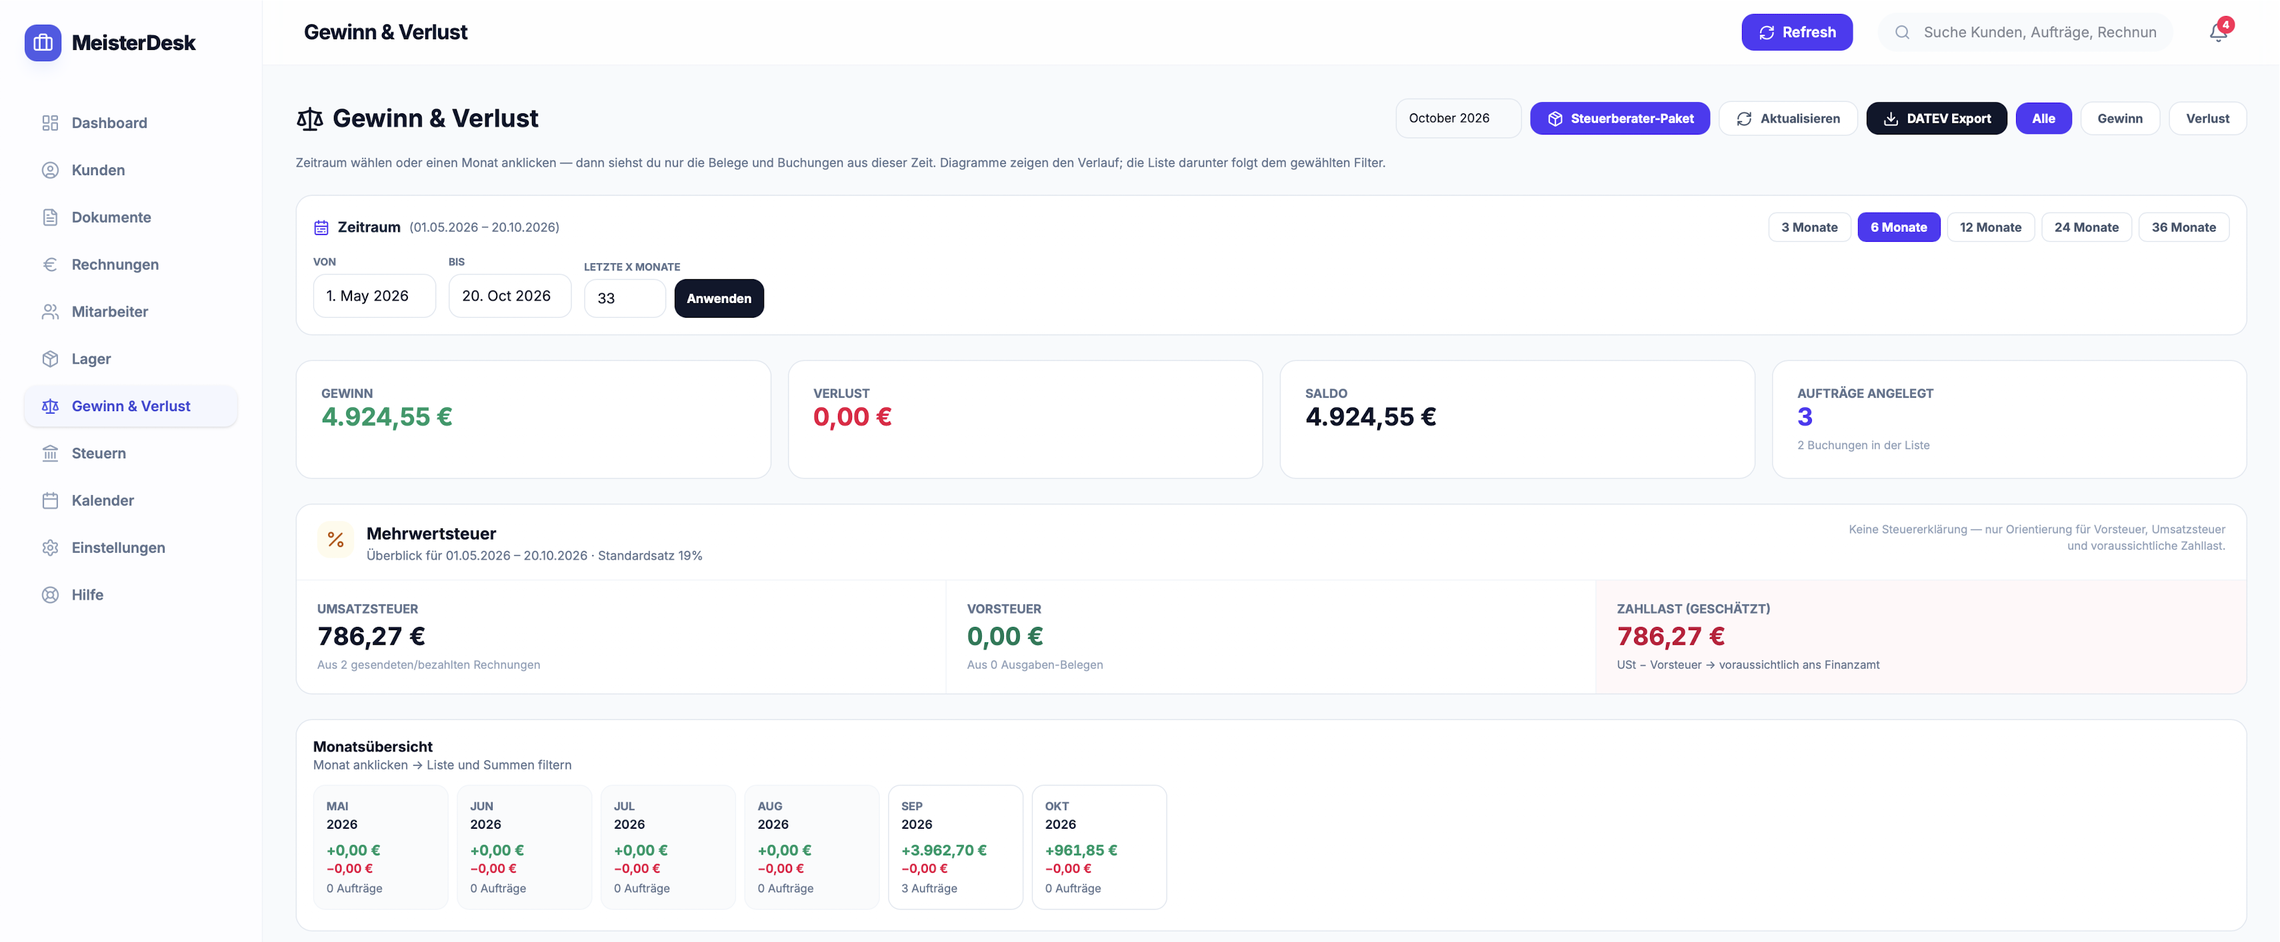Click the Steuerberater-Paket button
The height and width of the screenshot is (942, 2280).
(x=1619, y=118)
